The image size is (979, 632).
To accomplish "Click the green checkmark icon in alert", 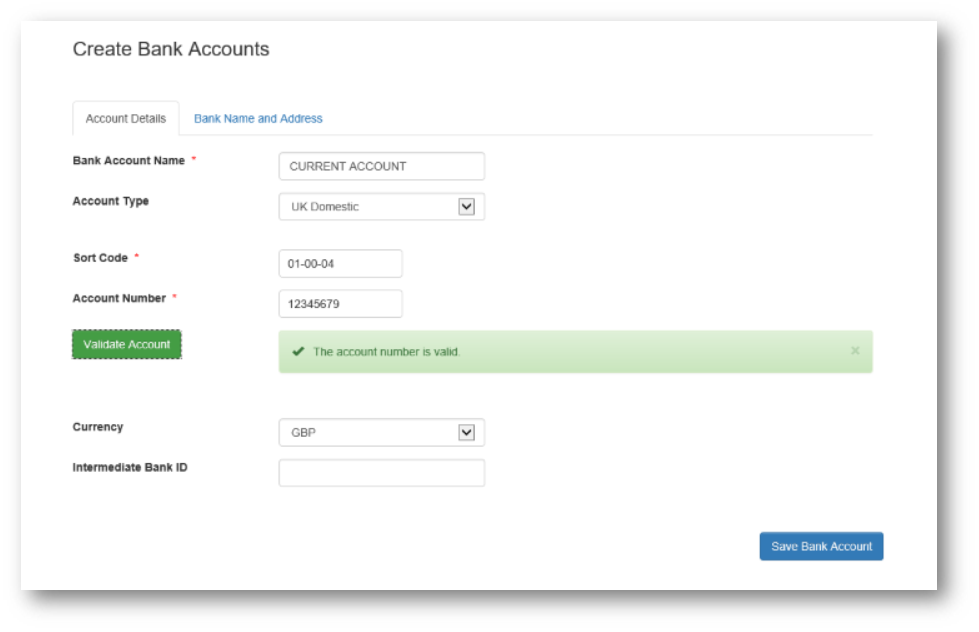I will (298, 352).
